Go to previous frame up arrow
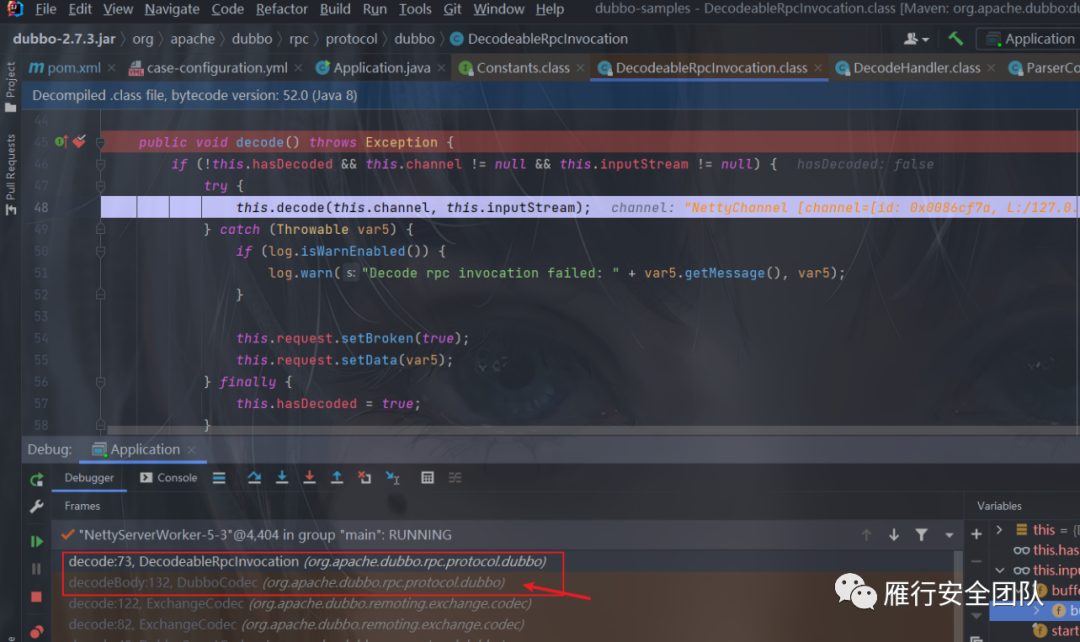The image size is (1080, 642). coord(866,535)
